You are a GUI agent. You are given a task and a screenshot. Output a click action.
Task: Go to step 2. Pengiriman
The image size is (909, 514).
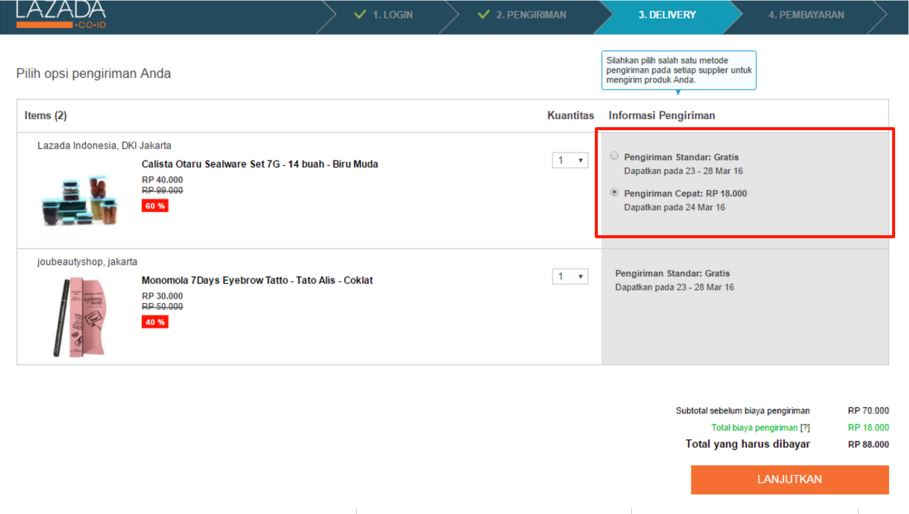(x=522, y=15)
